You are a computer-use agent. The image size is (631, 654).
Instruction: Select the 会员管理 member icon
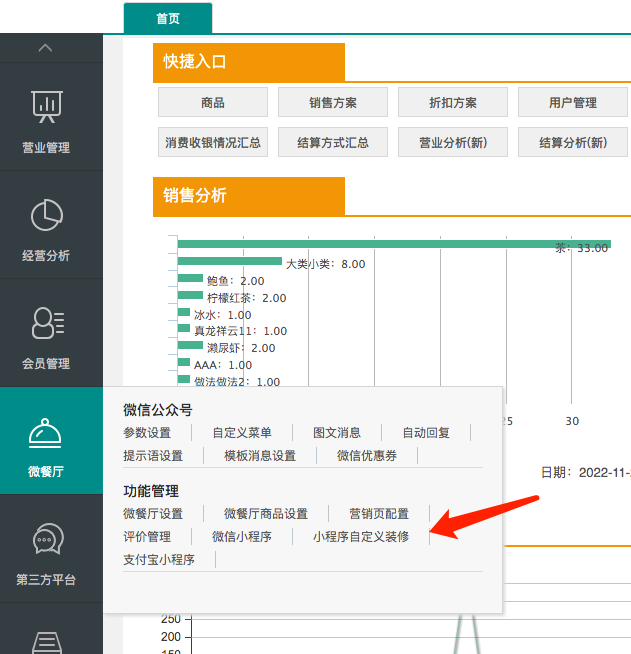[46, 322]
